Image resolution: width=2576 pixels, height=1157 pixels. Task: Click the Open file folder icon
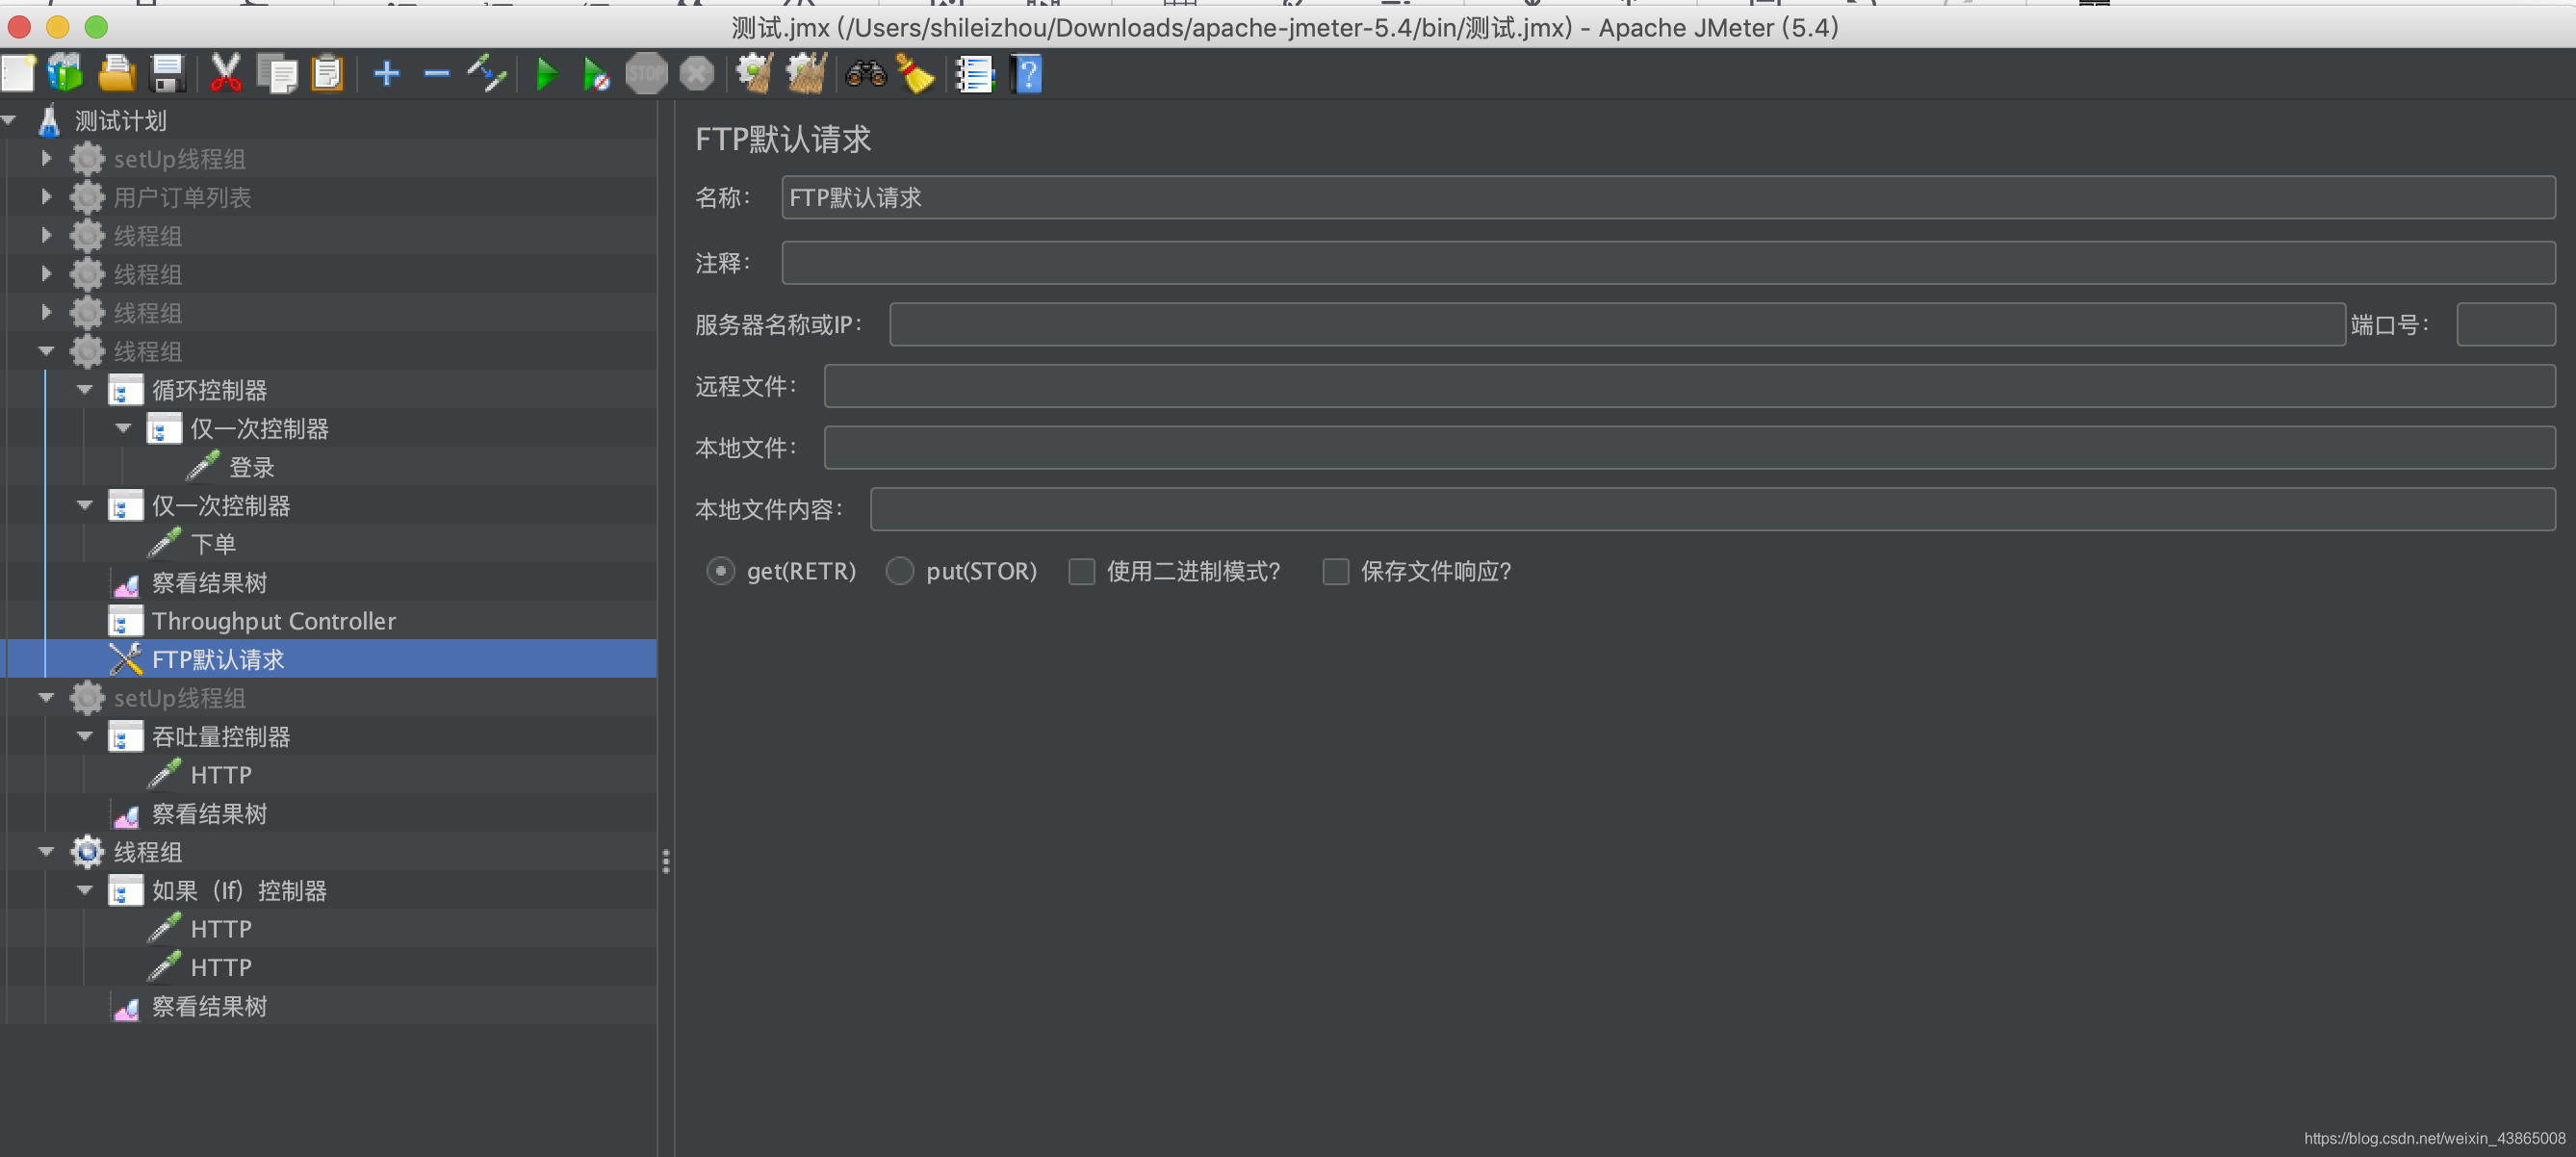coord(117,74)
